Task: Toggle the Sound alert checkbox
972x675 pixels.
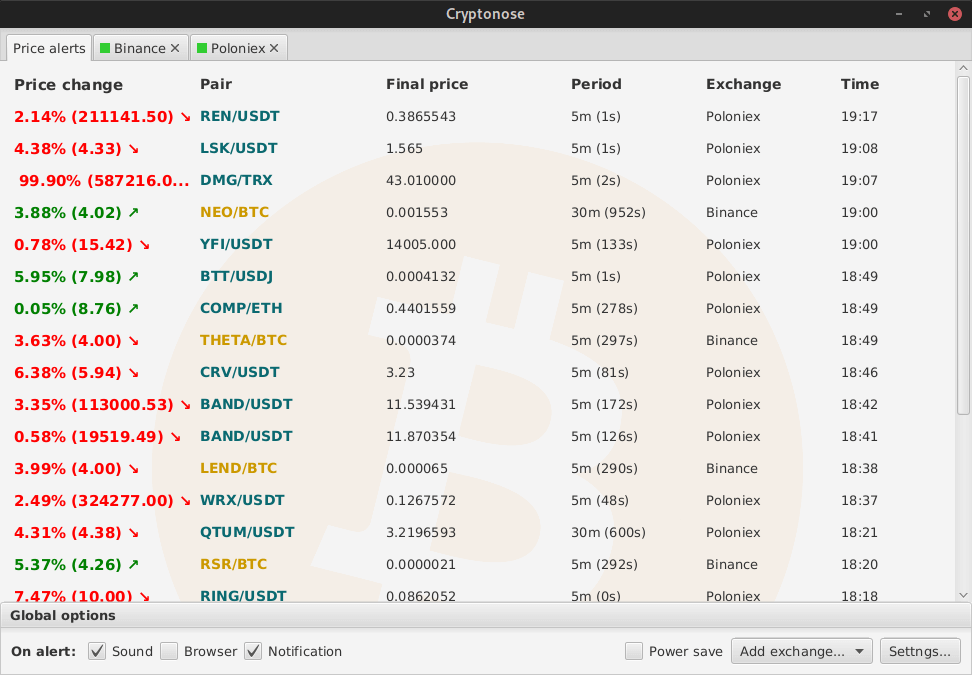Action: 97,651
